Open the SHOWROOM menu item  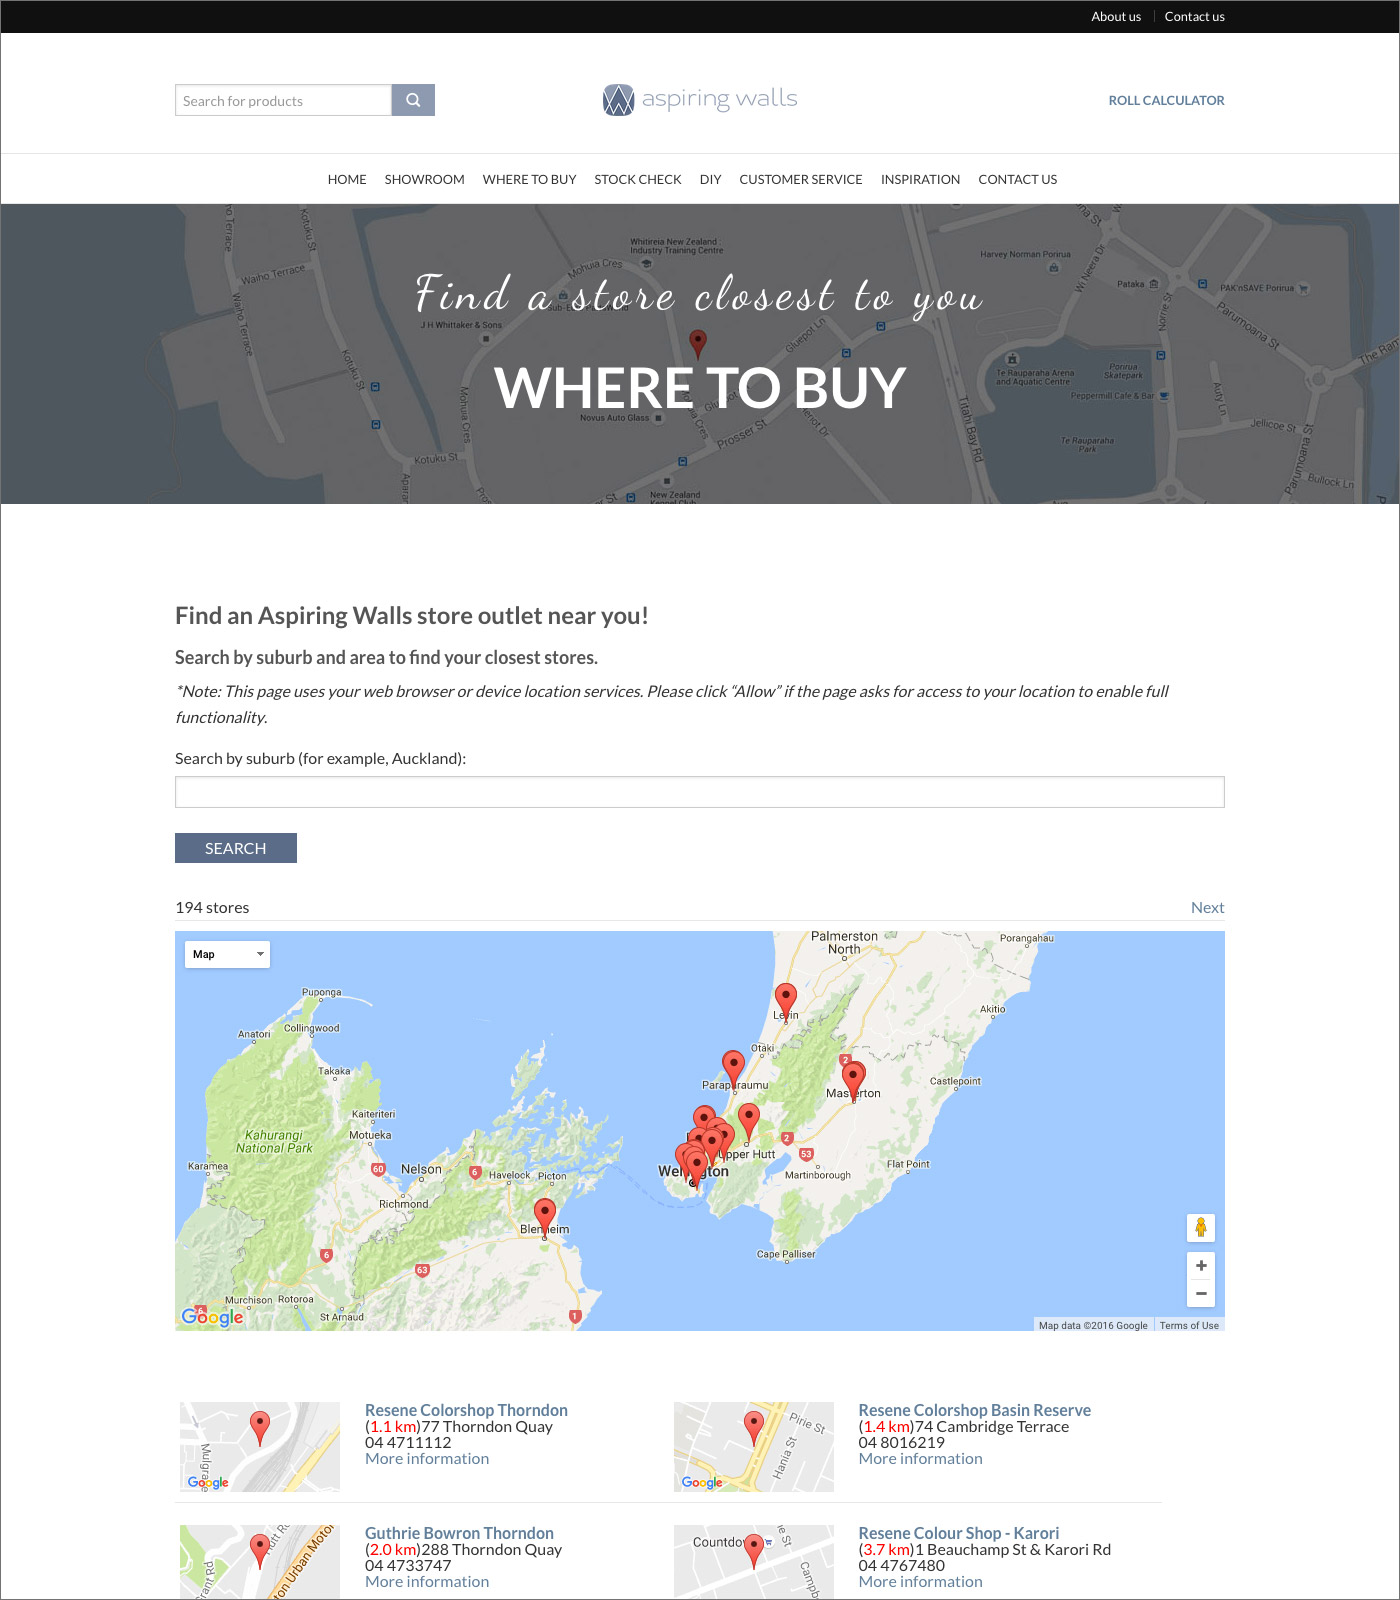click(424, 179)
